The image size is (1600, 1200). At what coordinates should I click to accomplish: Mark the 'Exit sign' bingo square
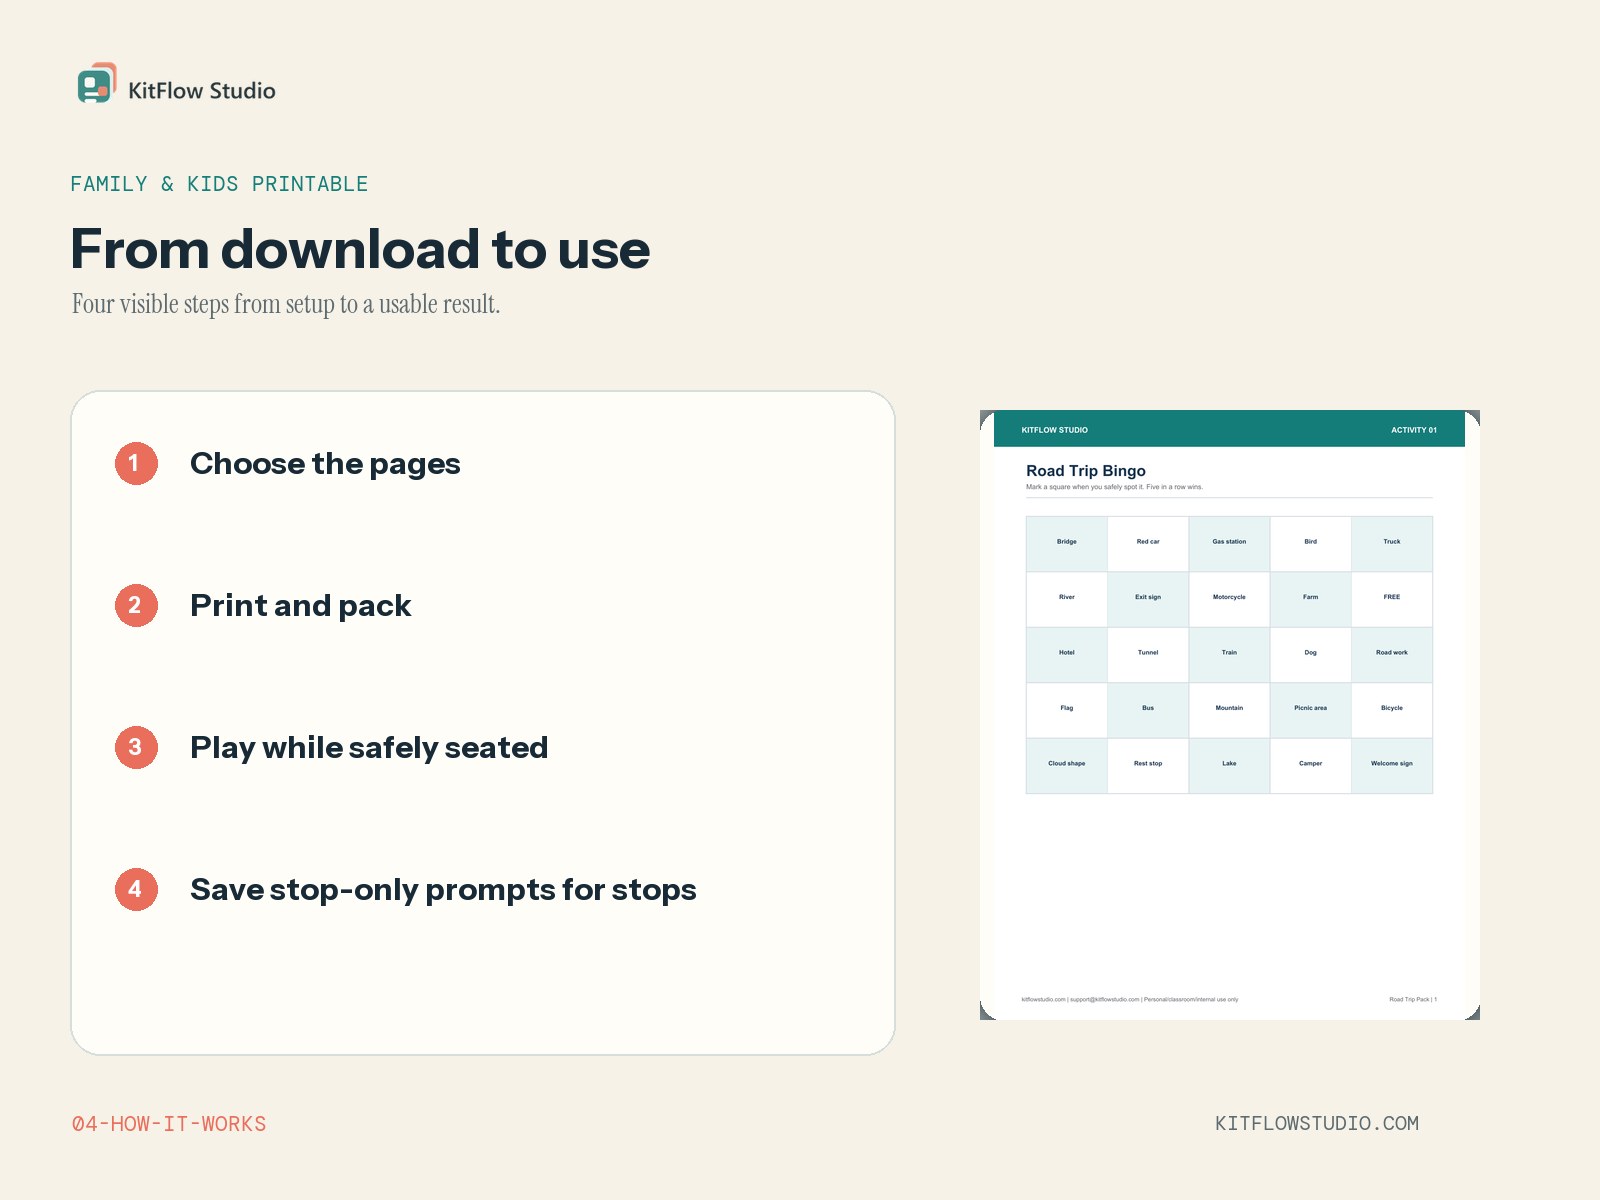[x=1148, y=600]
